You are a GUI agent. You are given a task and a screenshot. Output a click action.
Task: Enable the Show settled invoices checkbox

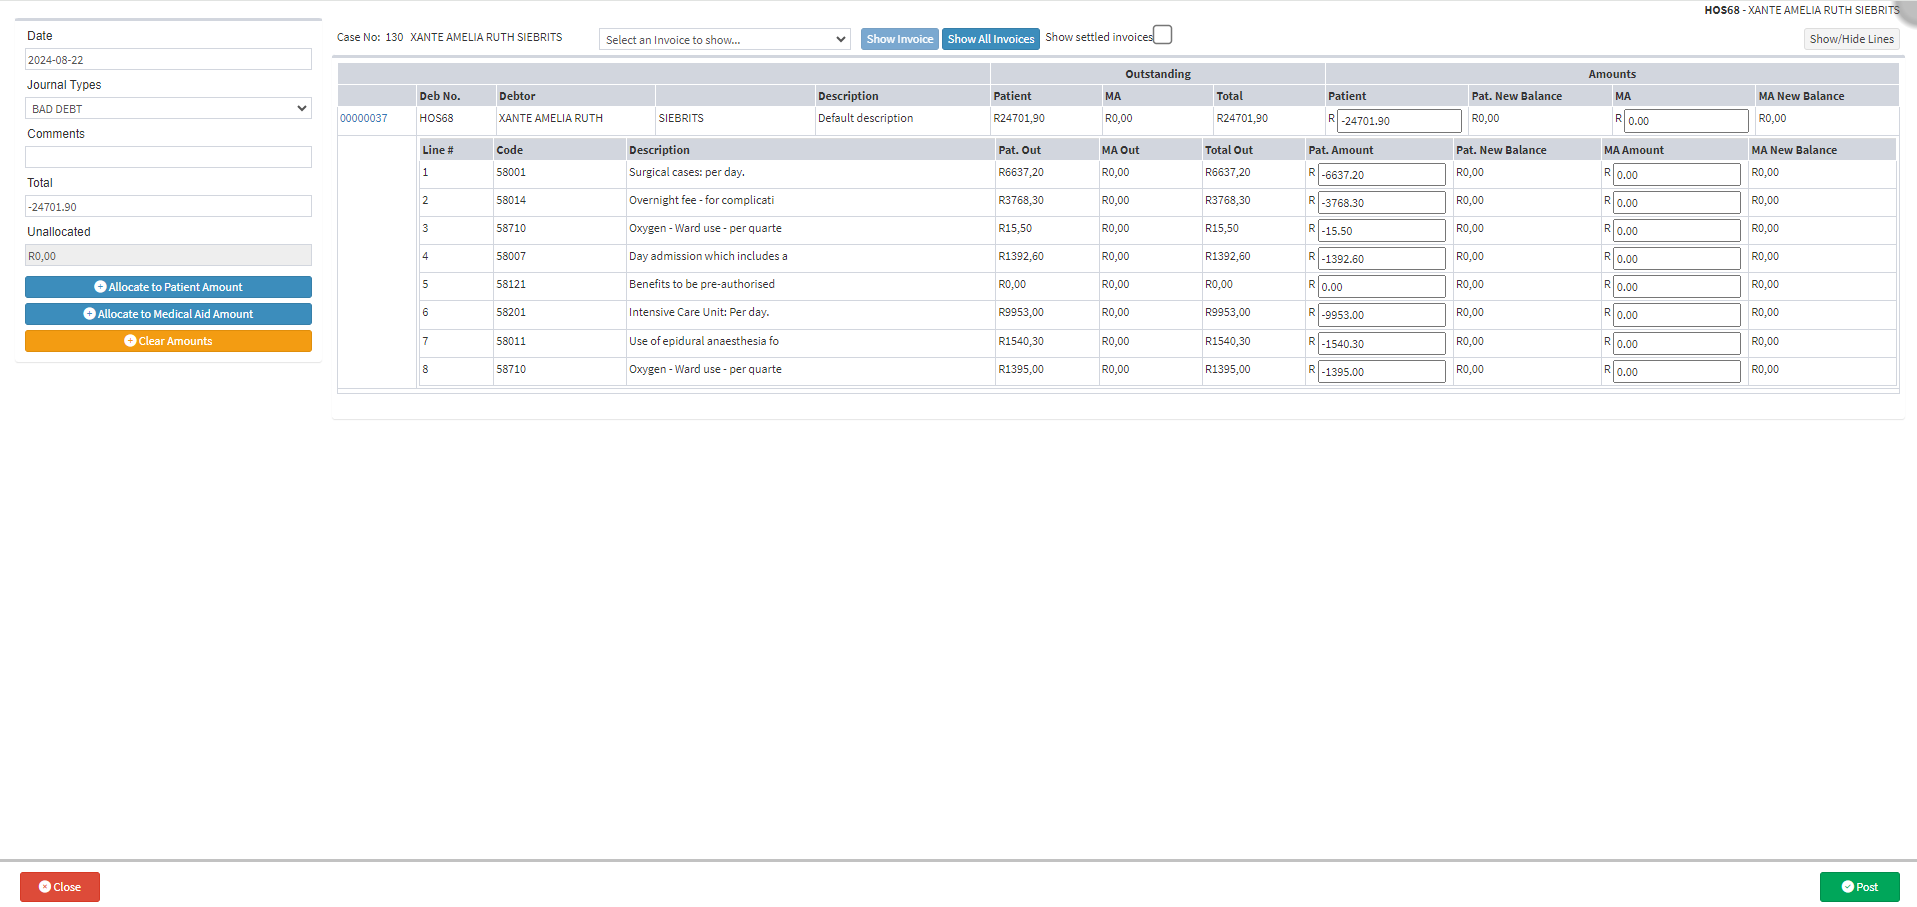(x=1162, y=35)
